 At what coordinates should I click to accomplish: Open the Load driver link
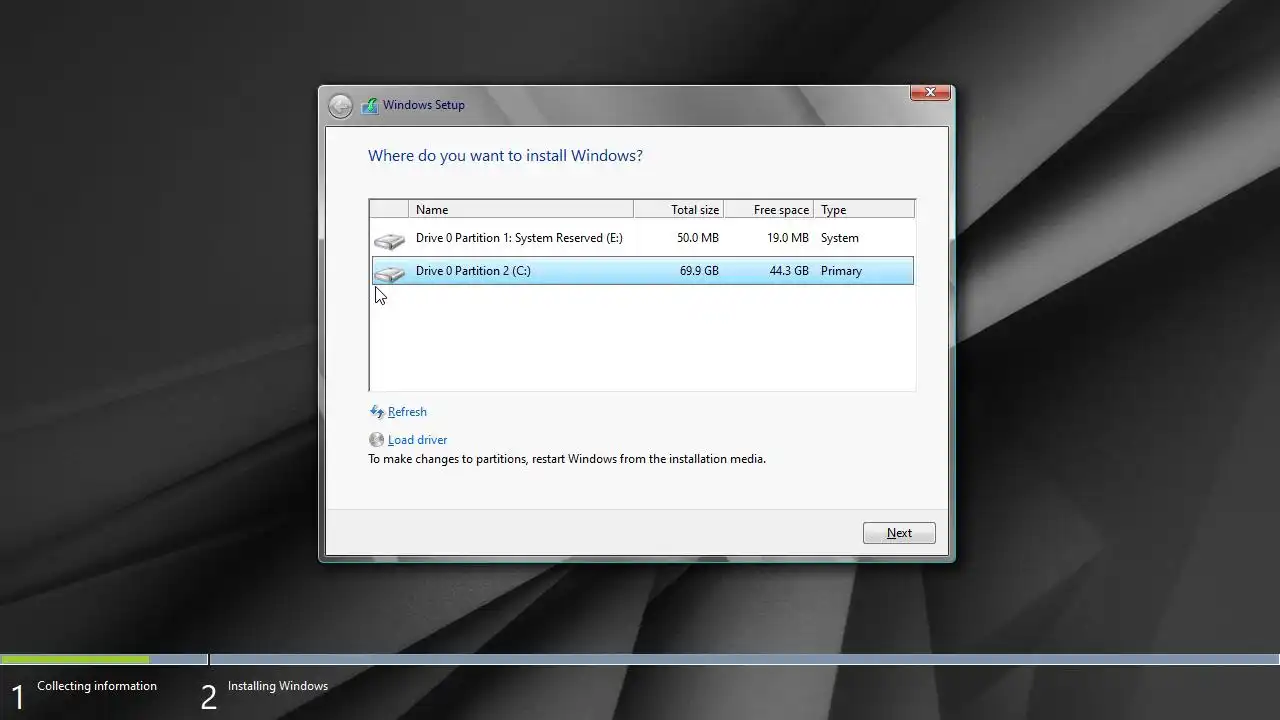pyautogui.click(x=417, y=440)
